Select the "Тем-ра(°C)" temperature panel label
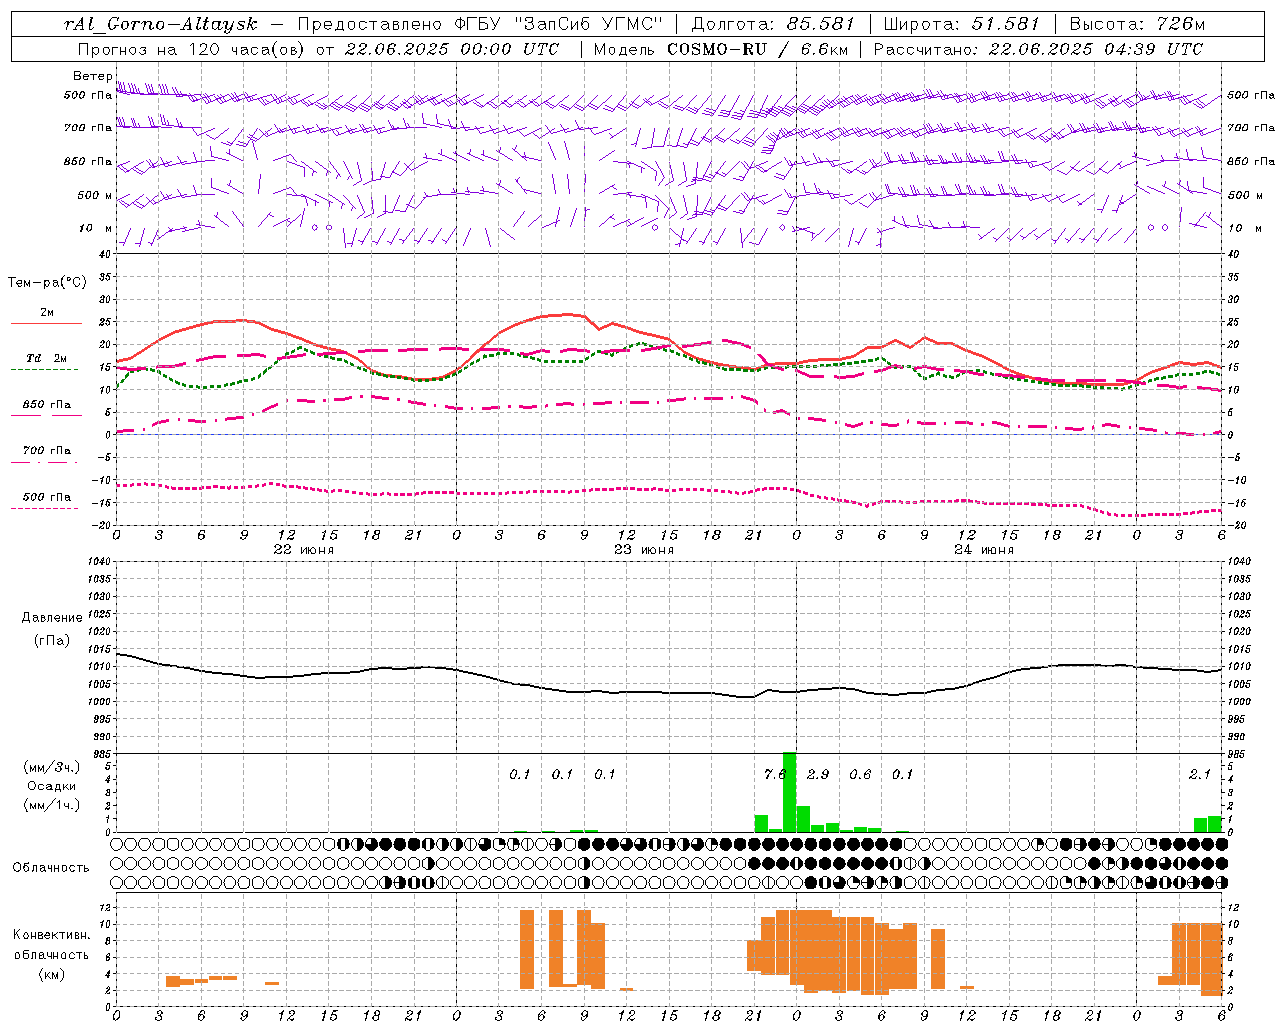The height and width of the screenshot is (1024, 1280). [48, 283]
